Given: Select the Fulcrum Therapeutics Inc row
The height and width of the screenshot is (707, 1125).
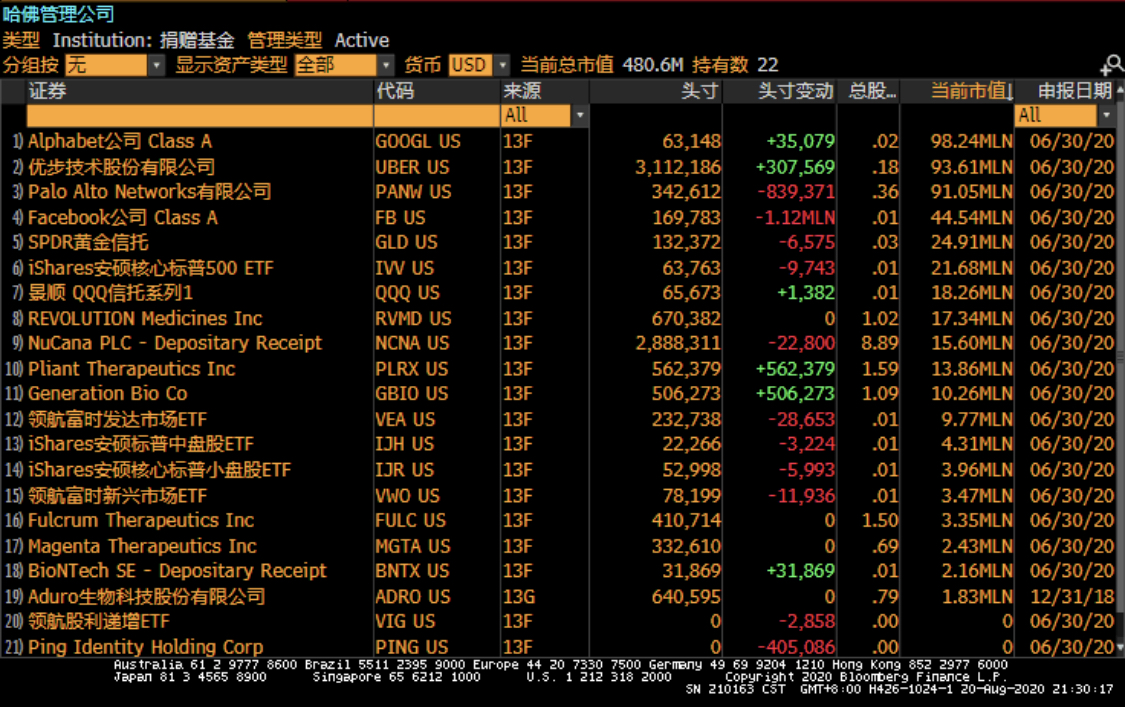Looking at the screenshot, I should coord(560,520).
